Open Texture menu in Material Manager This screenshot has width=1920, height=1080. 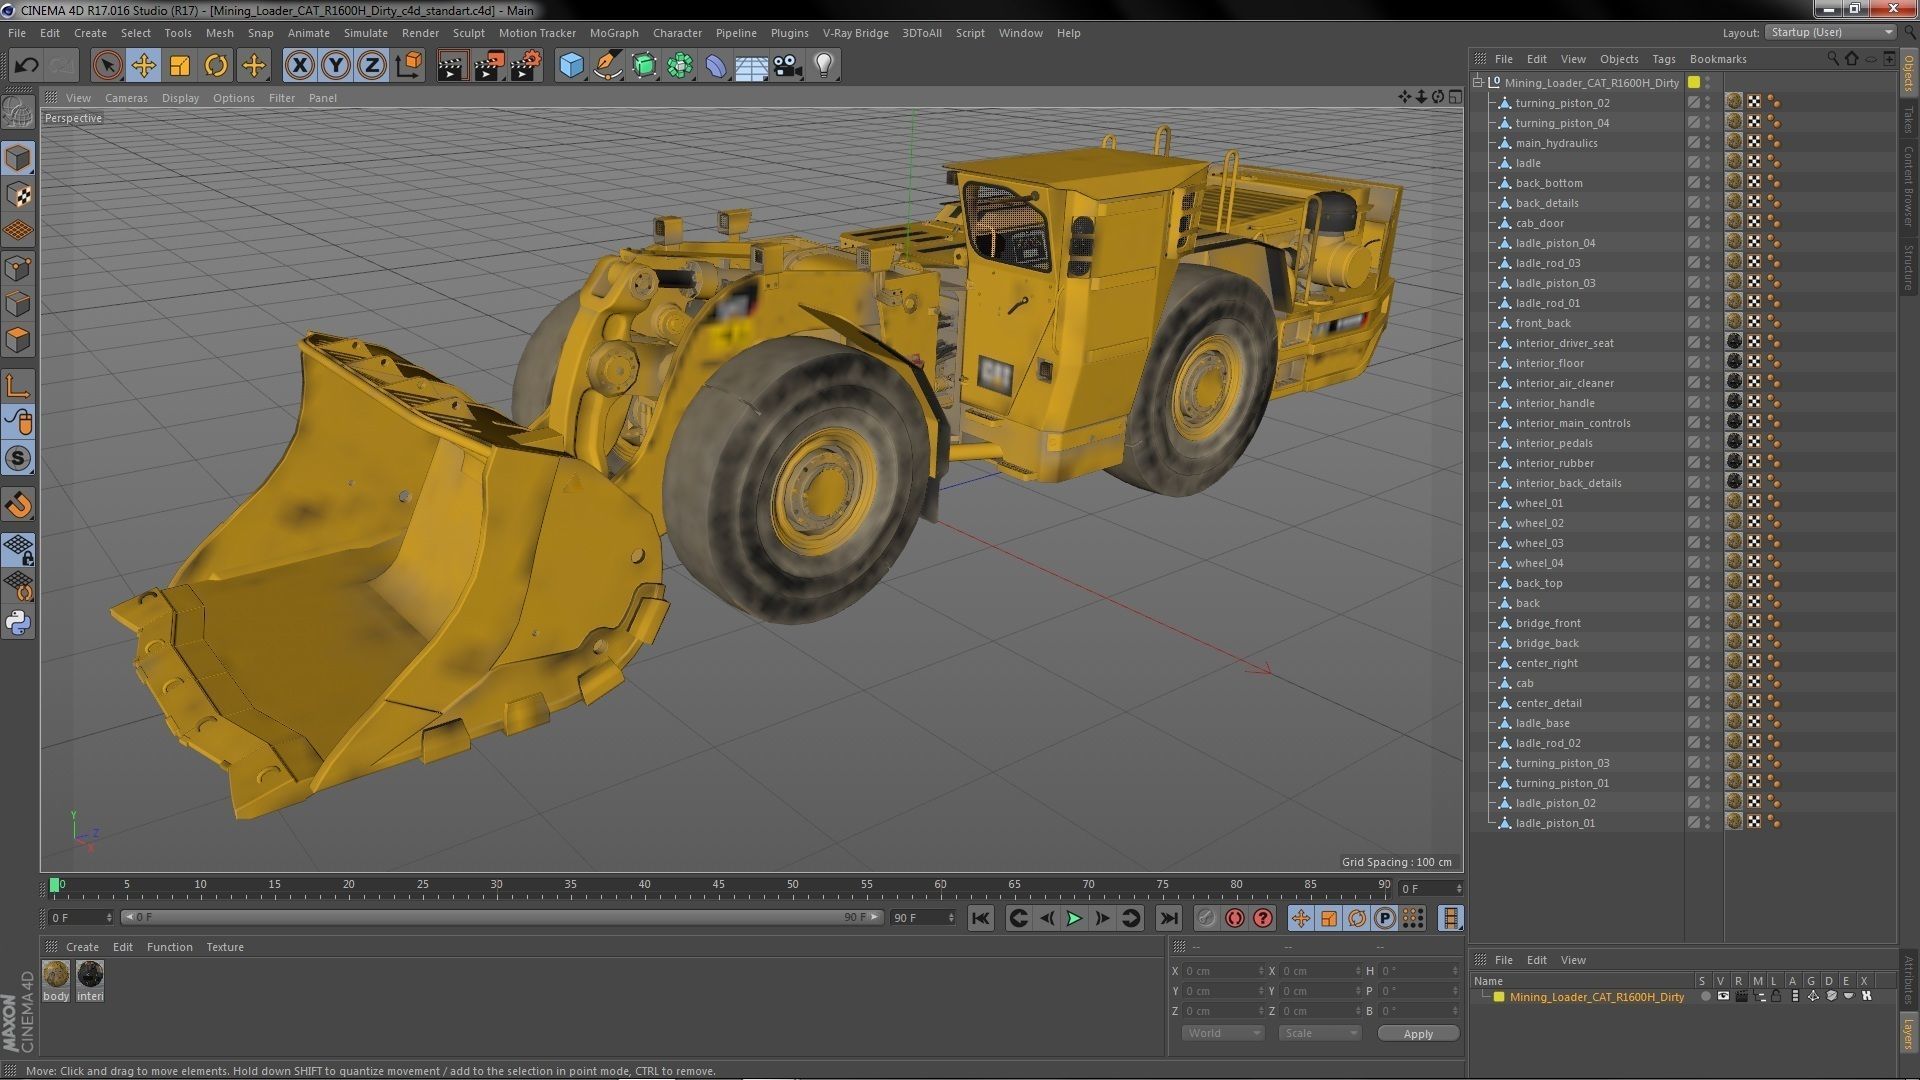[x=225, y=947]
